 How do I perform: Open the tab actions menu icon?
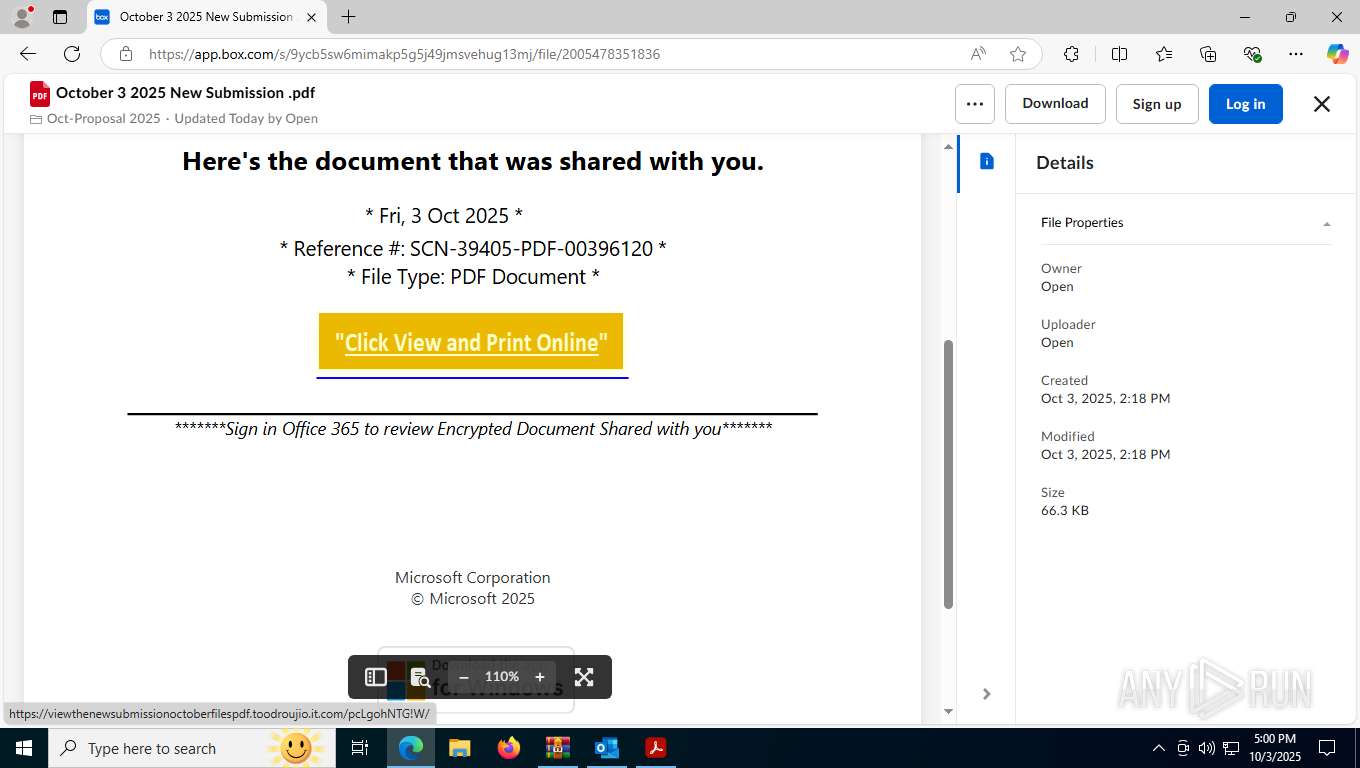tap(60, 17)
